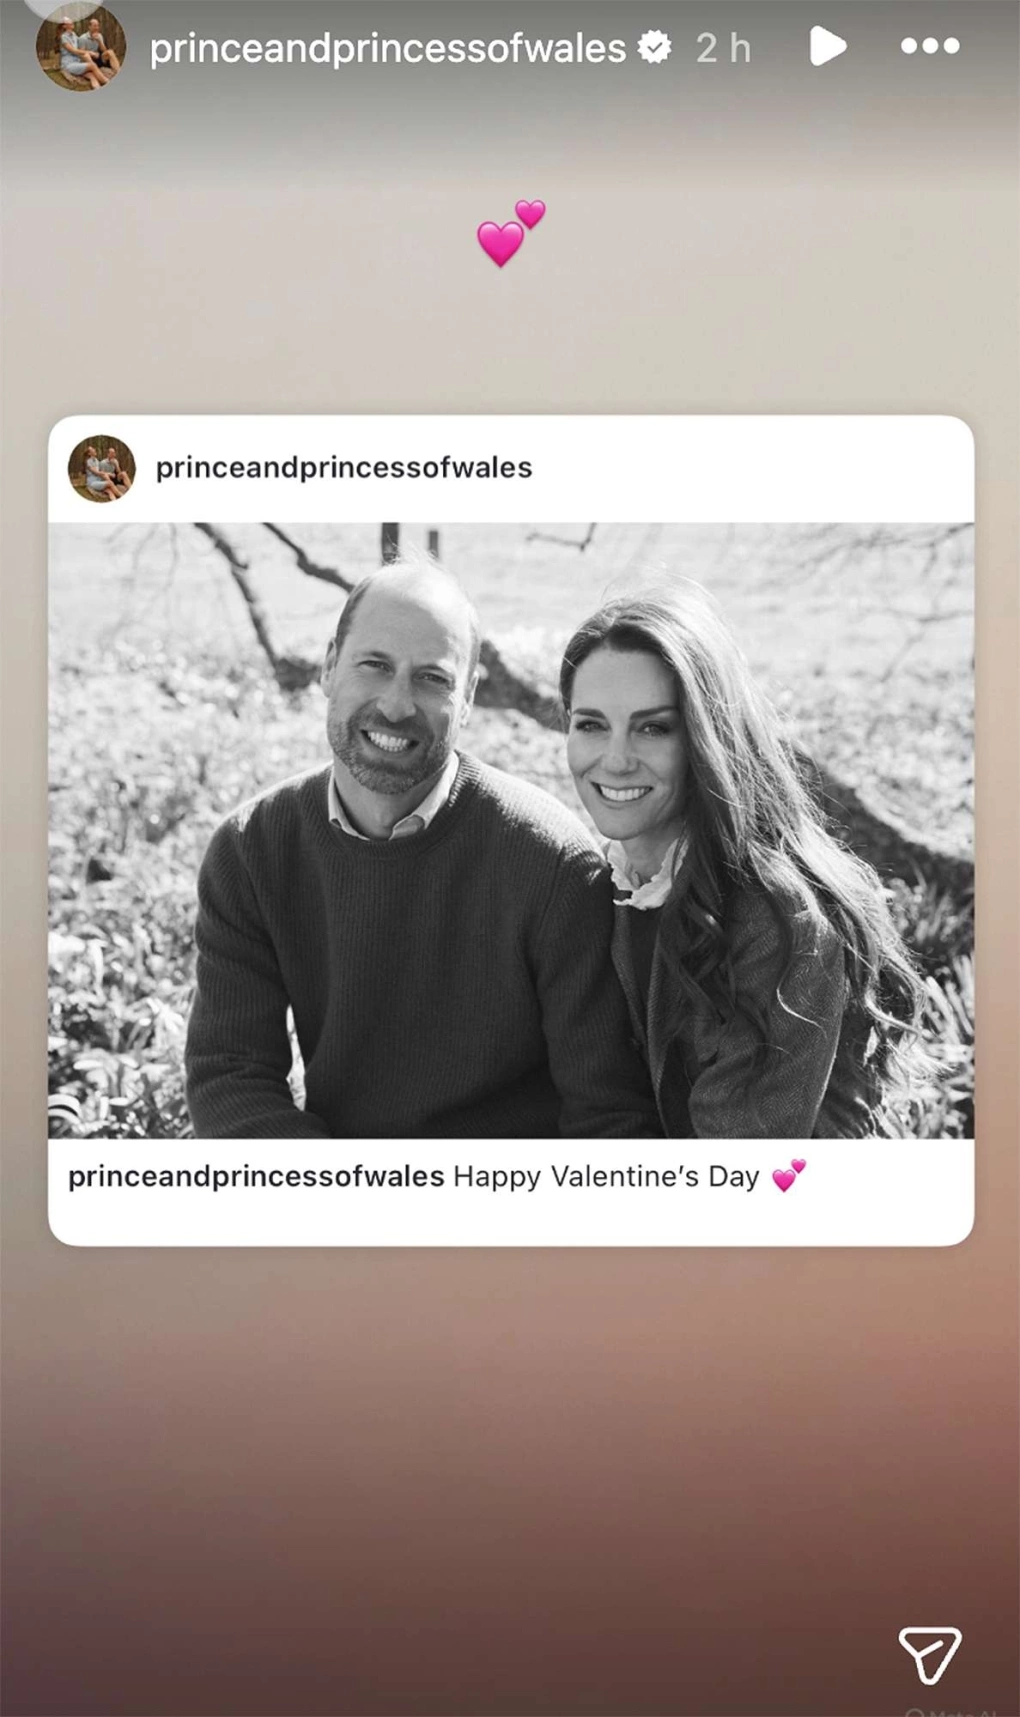Image resolution: width=1020 pixels, height=1717 pixels.
Task: Tap the paper-plane share icon
Action: (929, 1654)
